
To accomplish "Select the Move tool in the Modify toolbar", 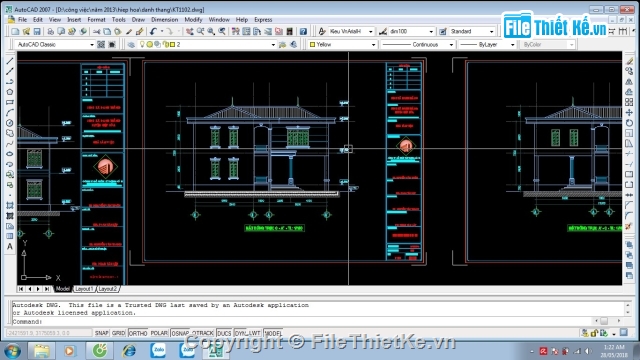I will (x=629, y=113).
